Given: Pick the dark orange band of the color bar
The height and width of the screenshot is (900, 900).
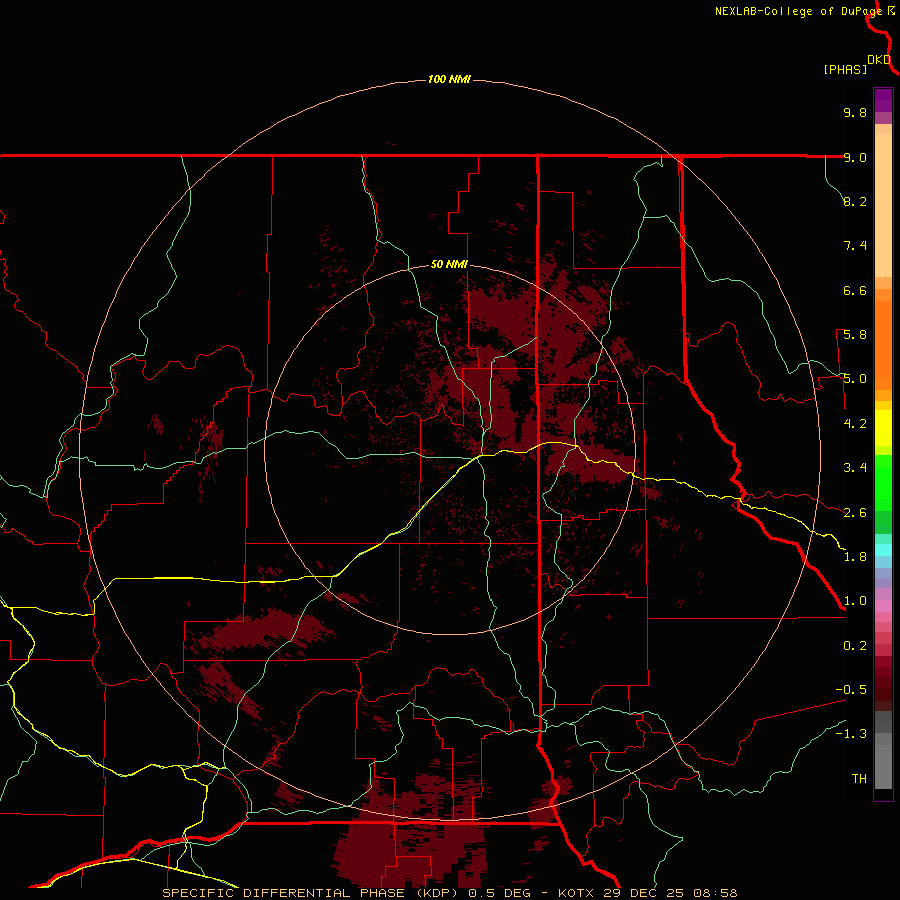Looking at the screenshot, I should tap(883, 345).
